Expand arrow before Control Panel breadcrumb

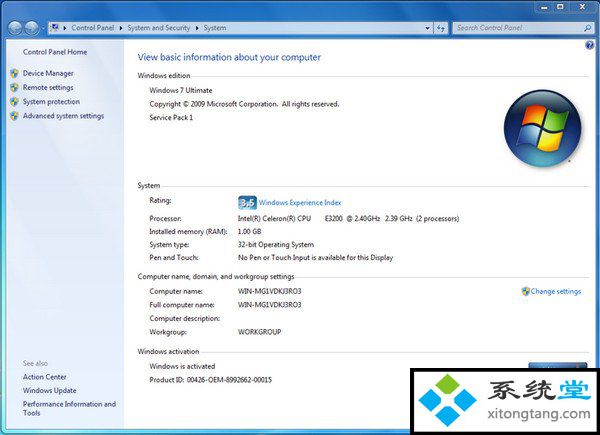tap(65, 28)
